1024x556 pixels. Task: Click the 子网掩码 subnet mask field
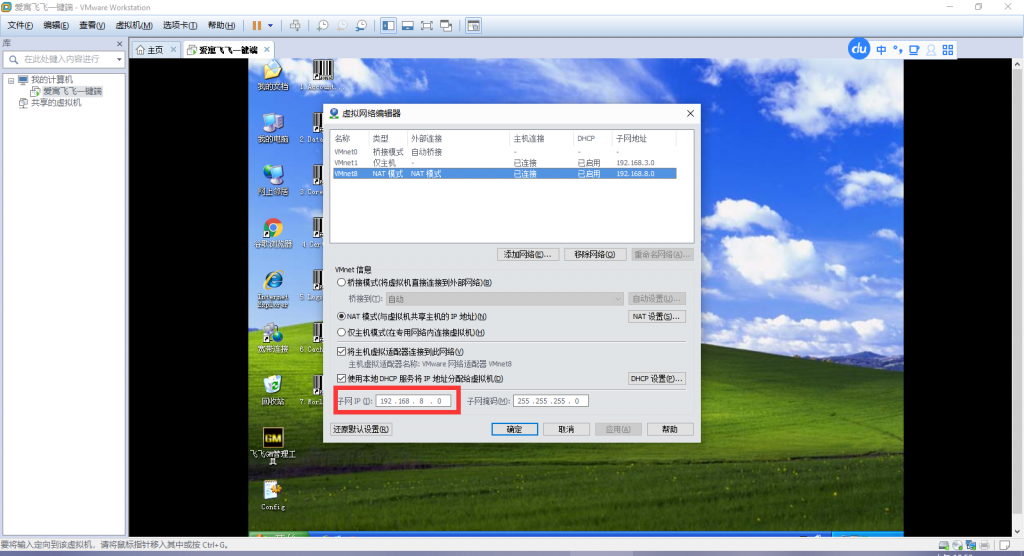click(551, 401)
